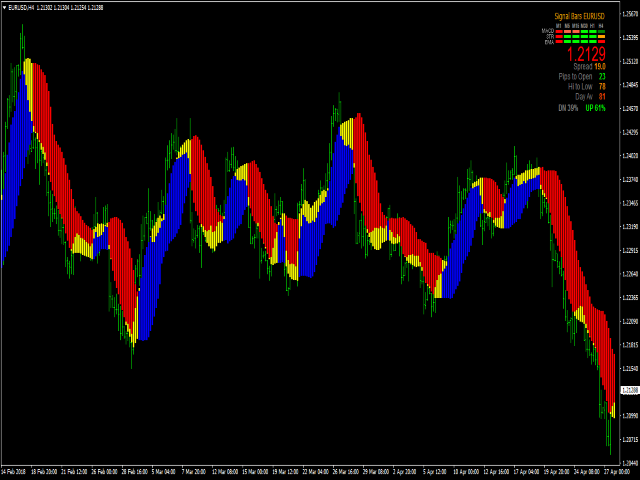Select the EMA M1 signal cell

pos(559,41)
